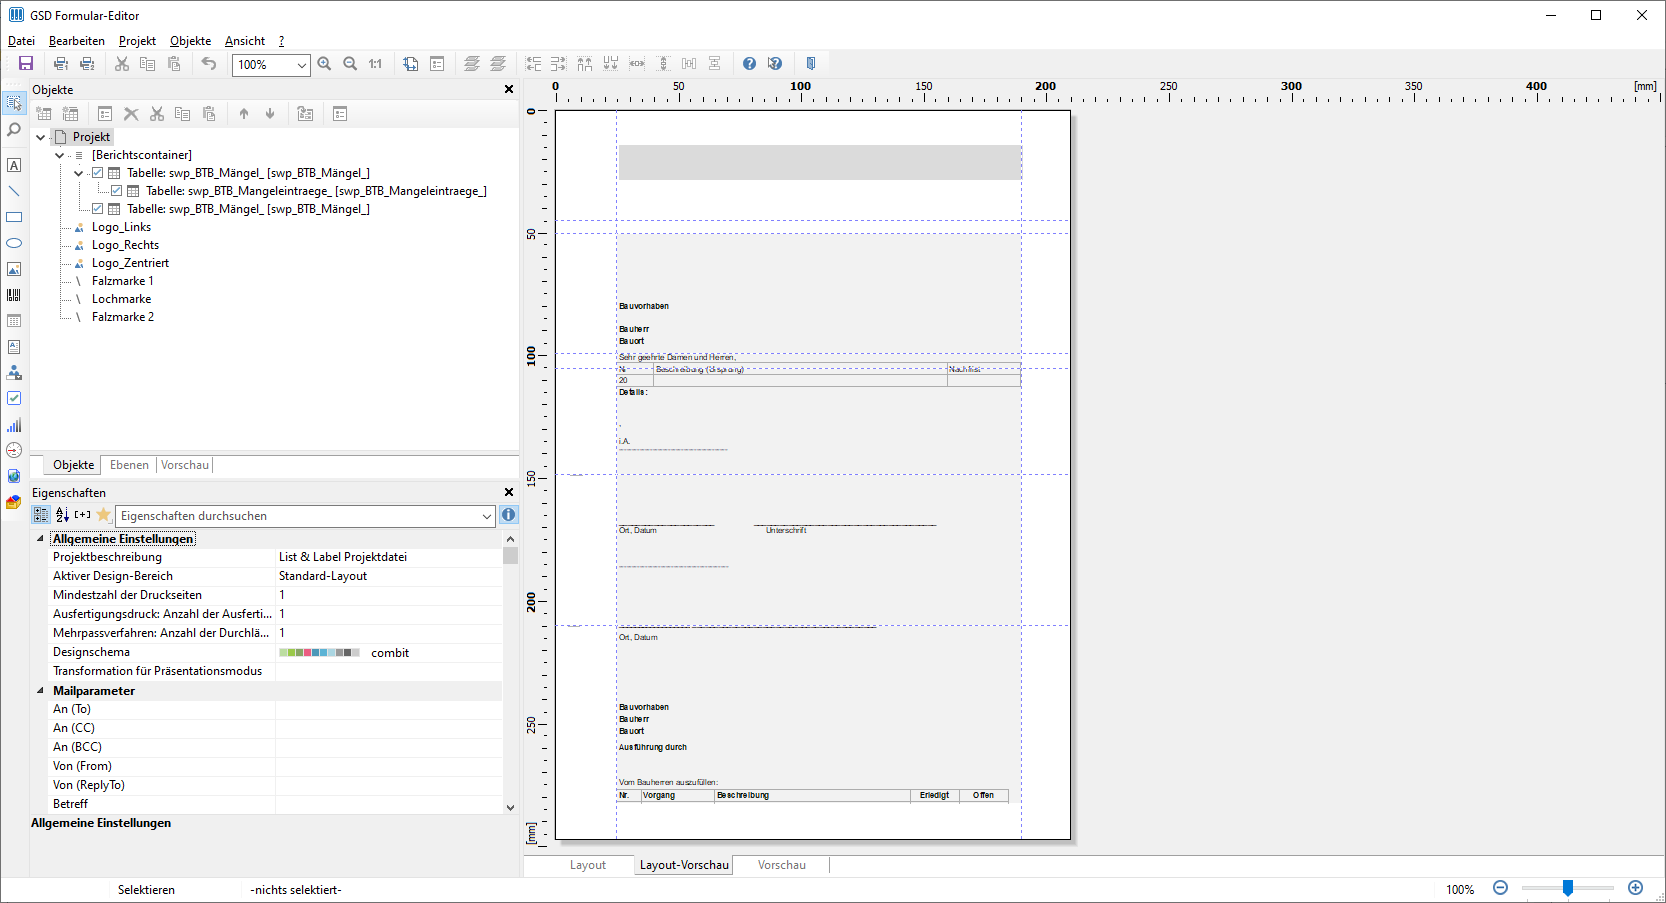Toggle categorized view in Eigenschaften
Image resolution: width=1666 pixels, height=903 pixels.
[41, 515]
